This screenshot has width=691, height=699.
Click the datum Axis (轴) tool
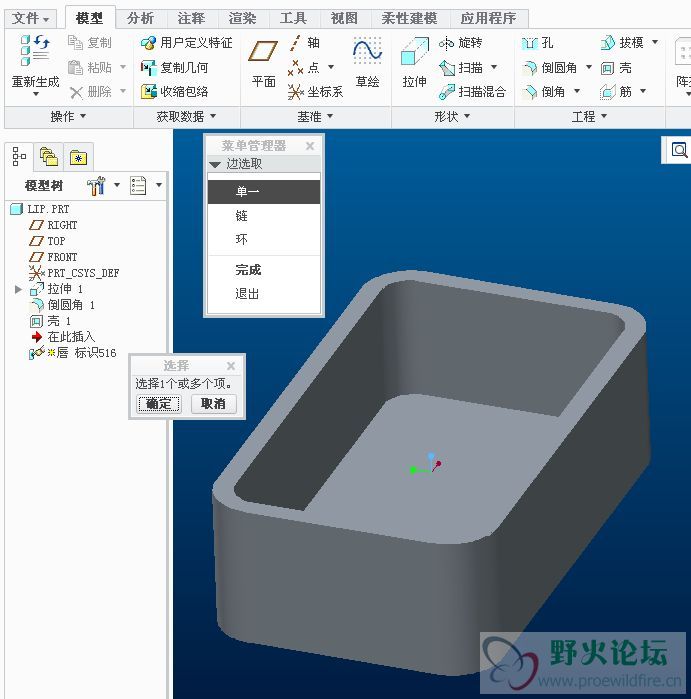pos(305,43)
